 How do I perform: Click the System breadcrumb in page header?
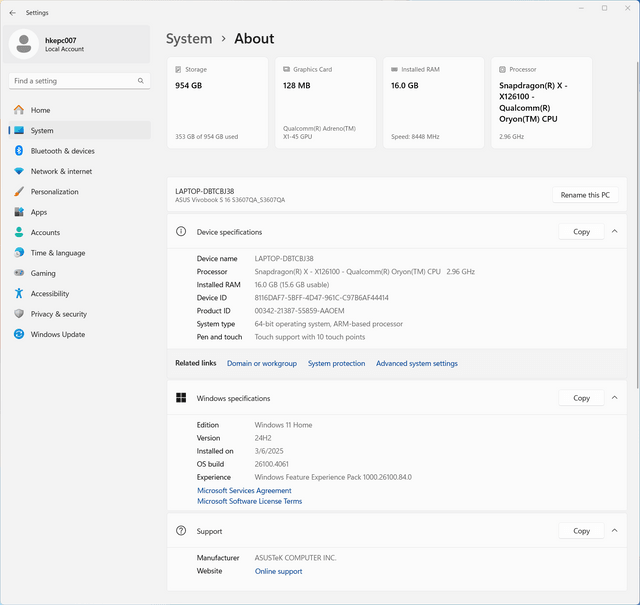(x=189, y=39)
